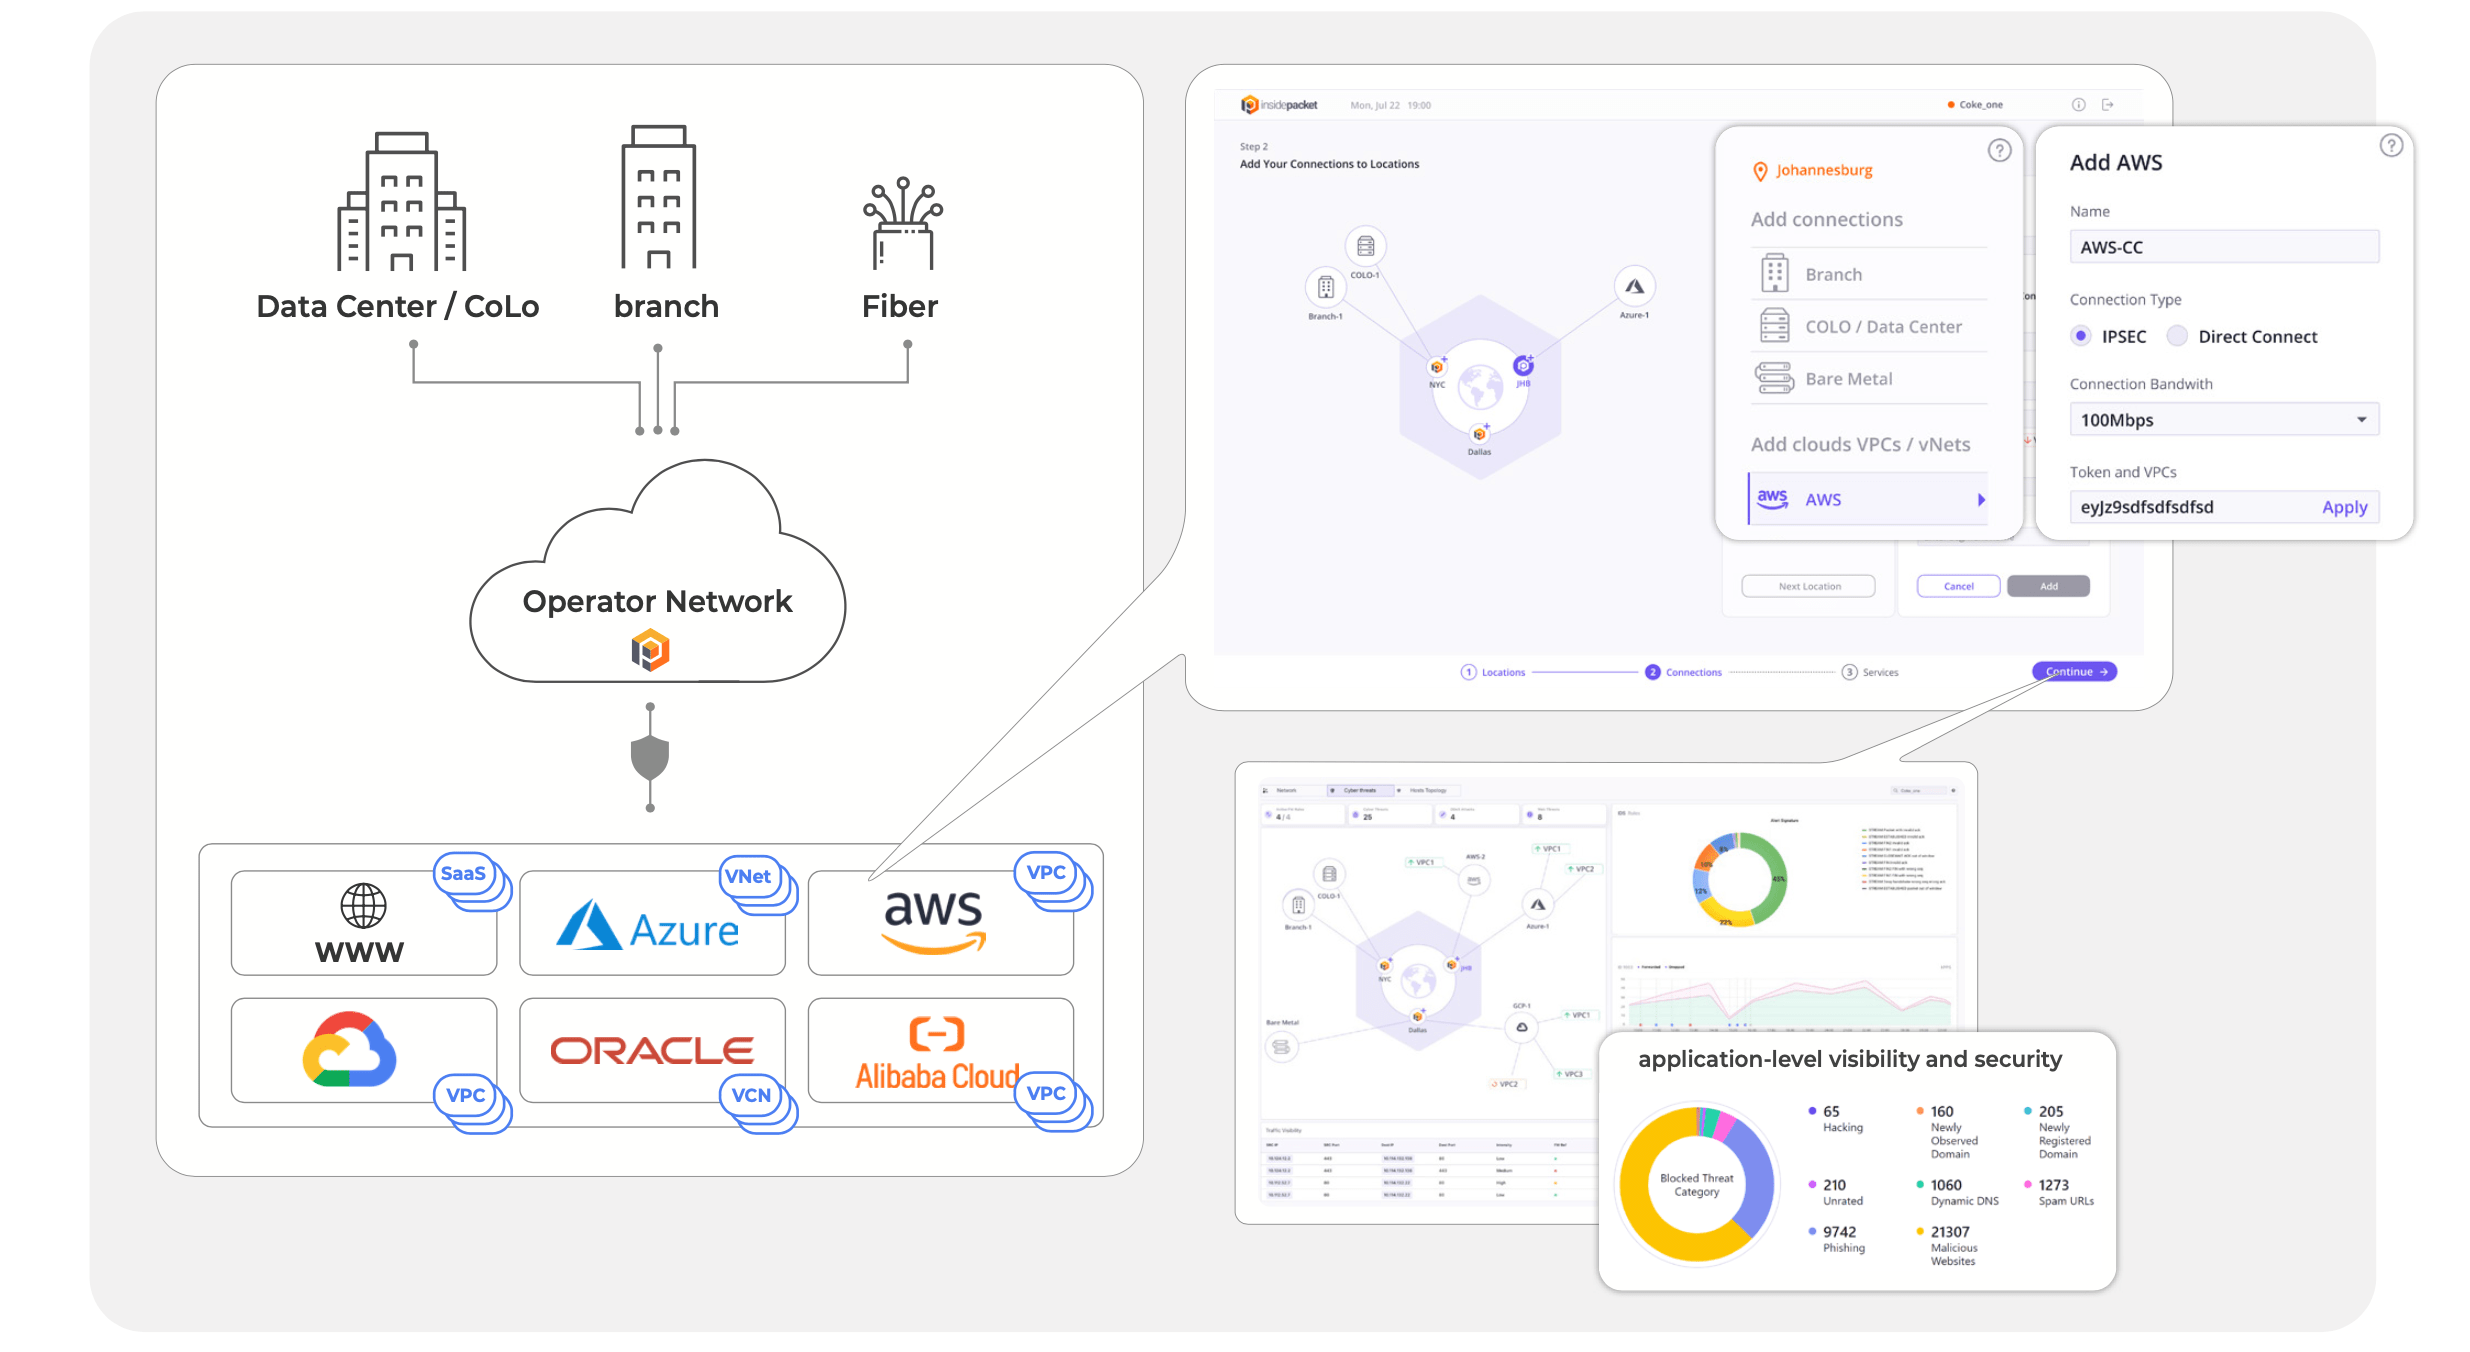Click the Name field containing AWS-CC

[2224, 247]
